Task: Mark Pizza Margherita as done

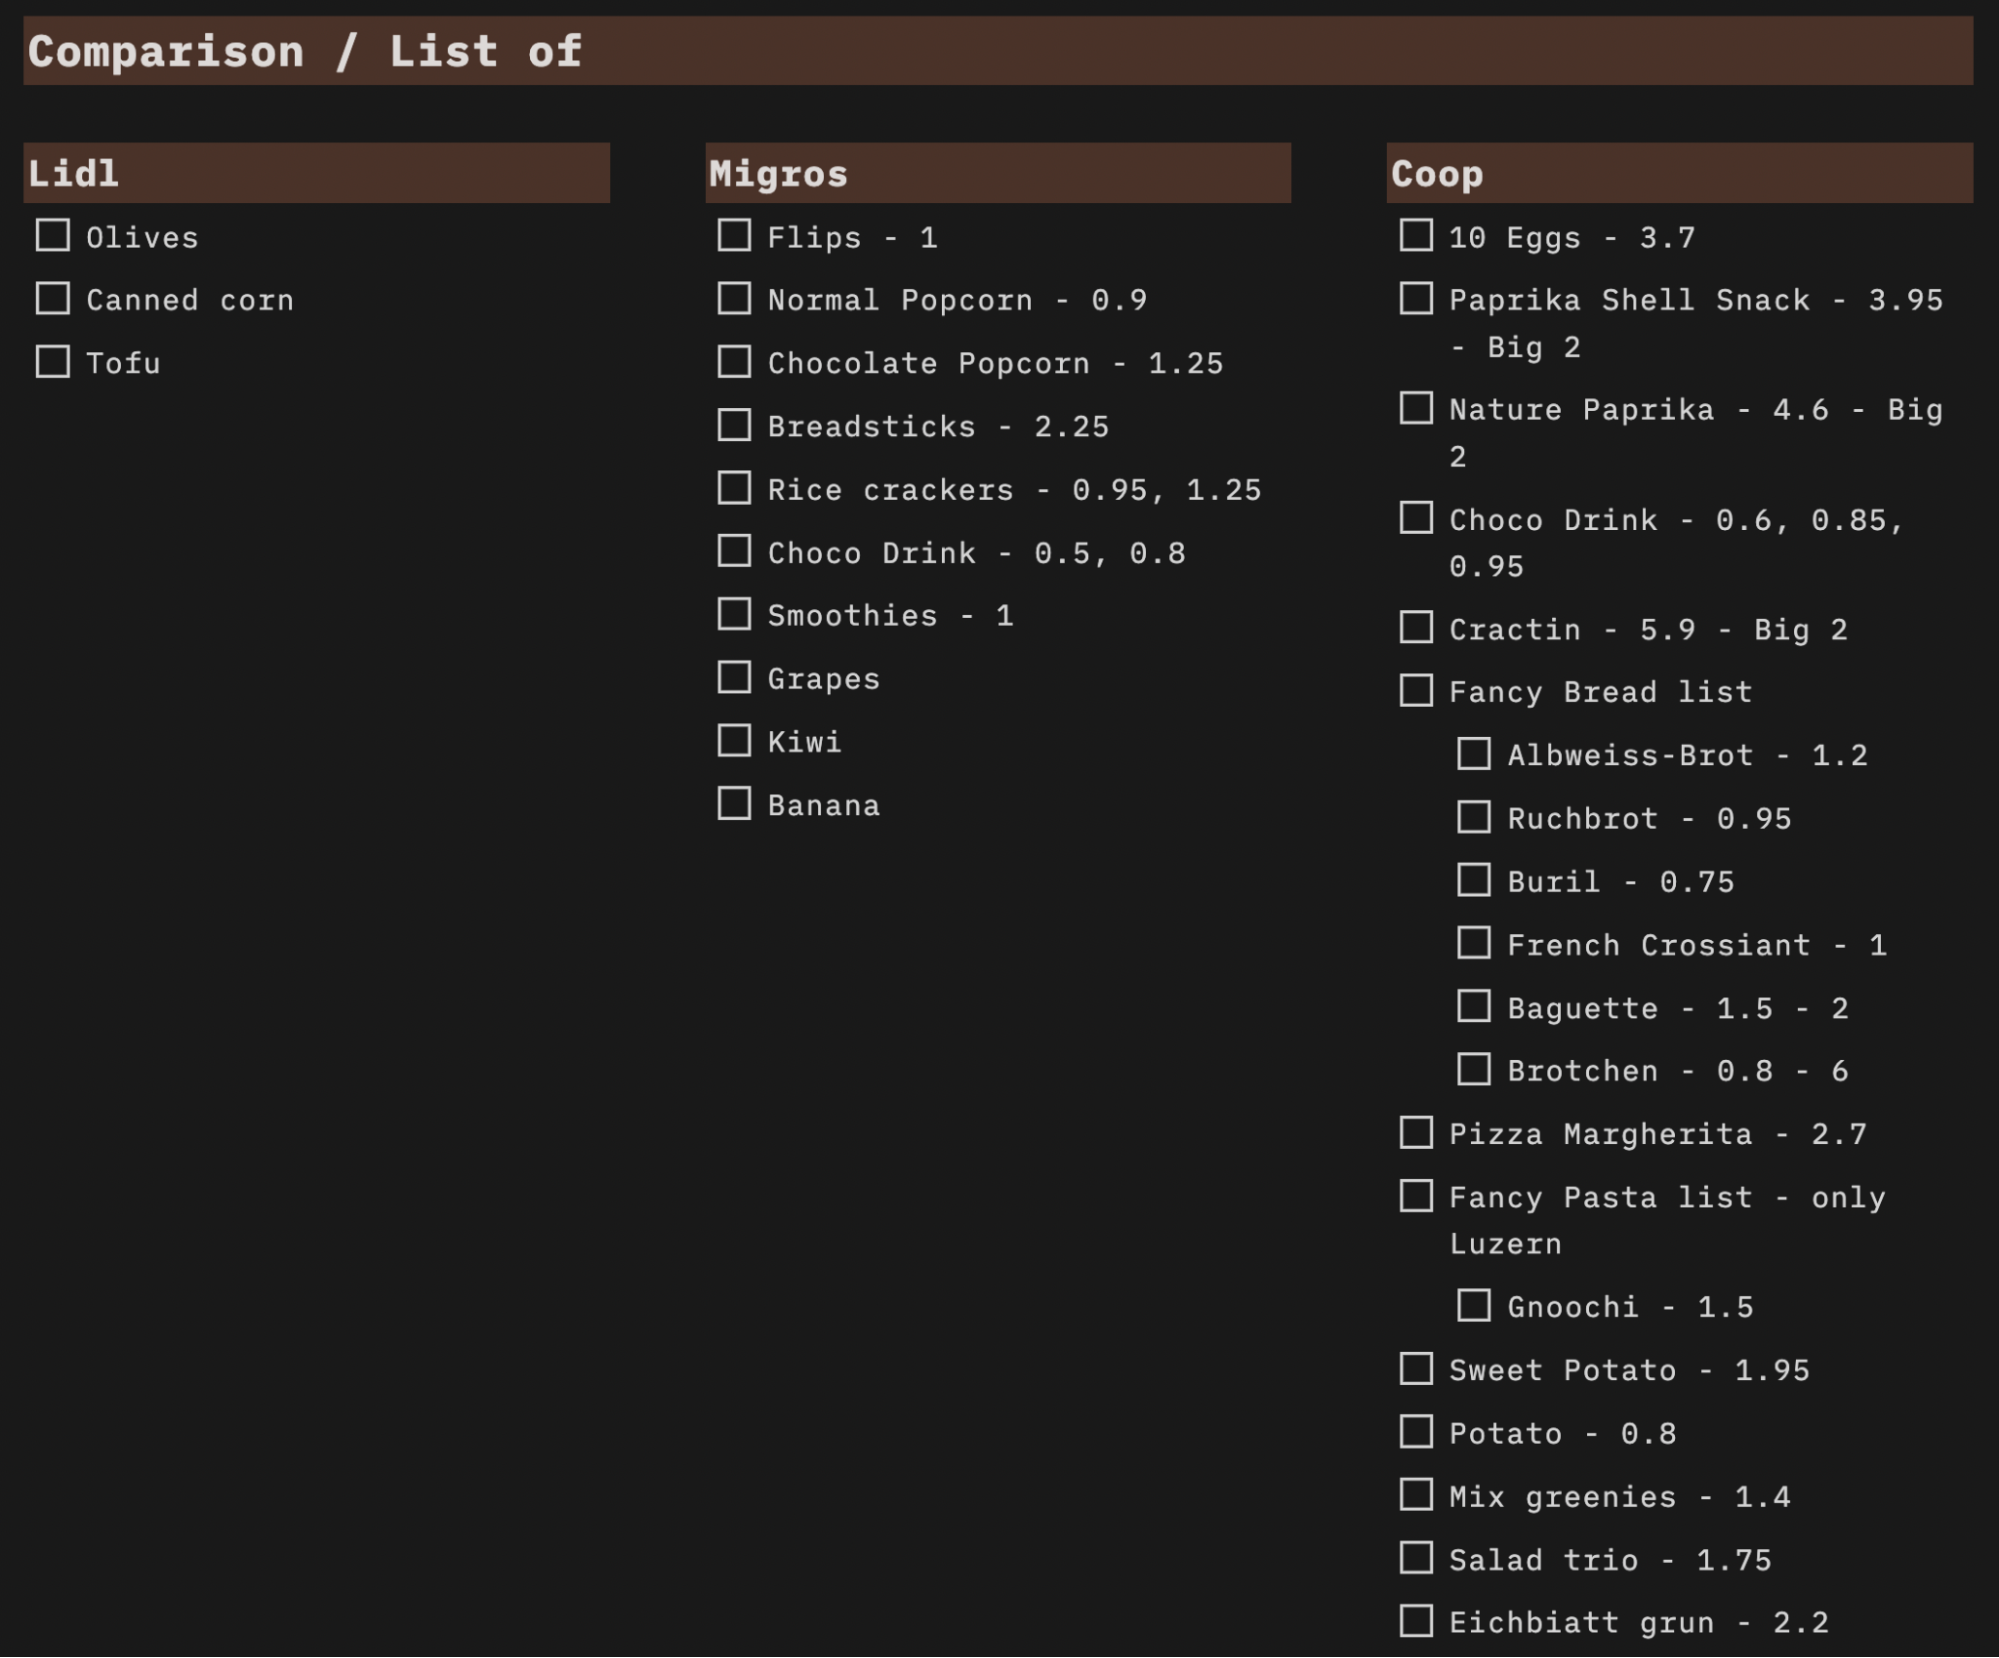Action: pyautogui.click(x=1416, y=1133)
